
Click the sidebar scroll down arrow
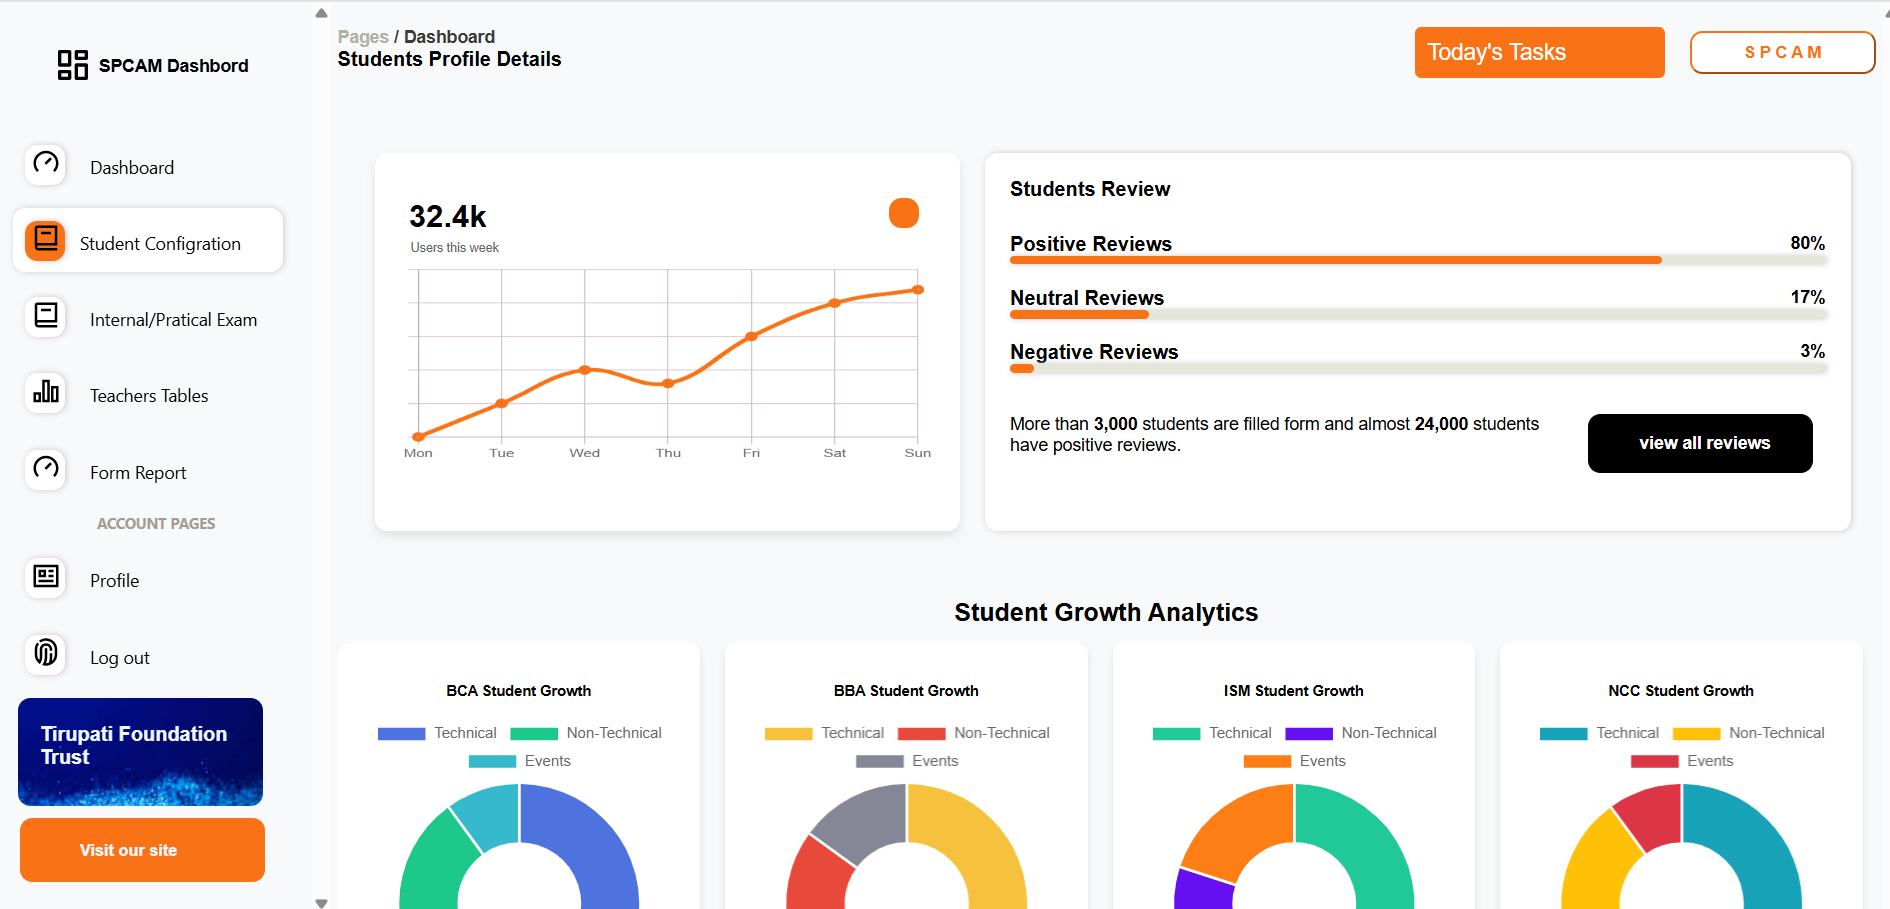[321, 902]
